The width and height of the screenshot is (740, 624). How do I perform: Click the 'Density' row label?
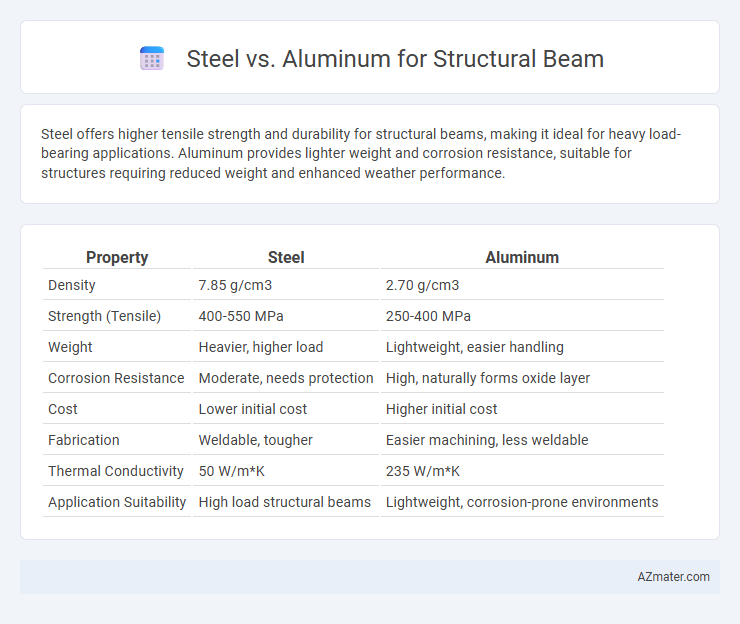click(72, 285)
